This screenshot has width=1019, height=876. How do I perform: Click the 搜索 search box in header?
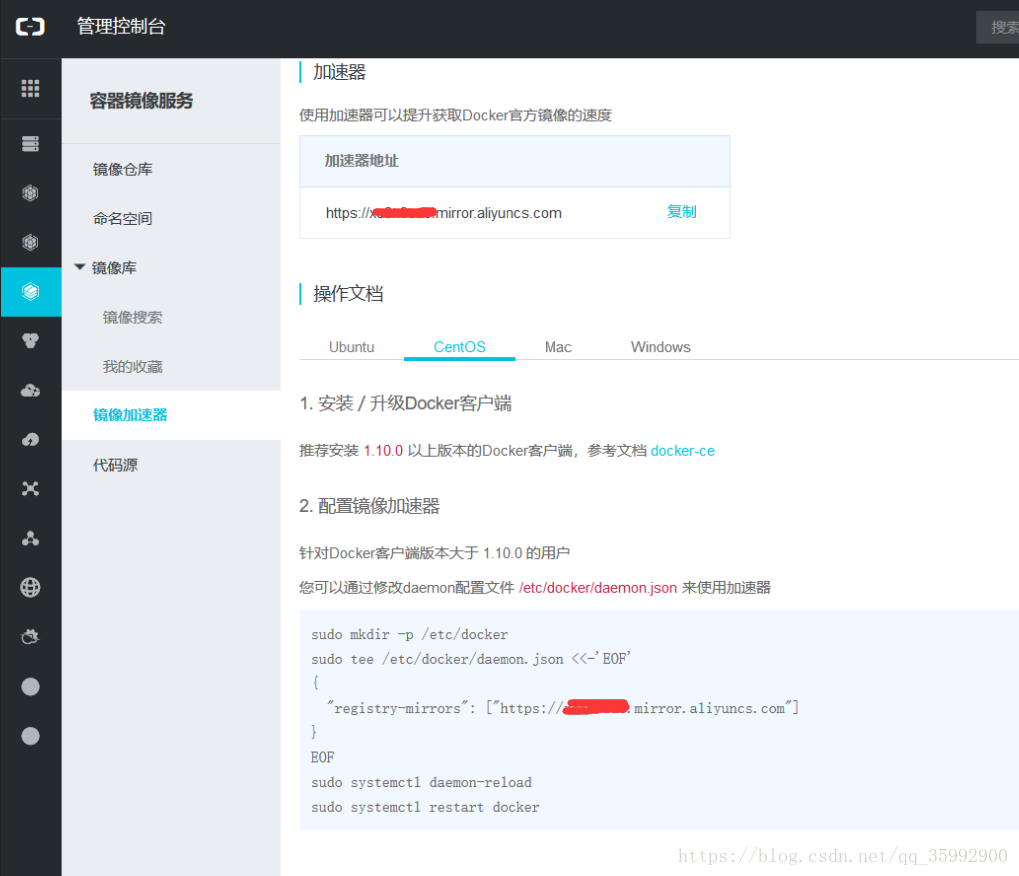click(998, 27)
